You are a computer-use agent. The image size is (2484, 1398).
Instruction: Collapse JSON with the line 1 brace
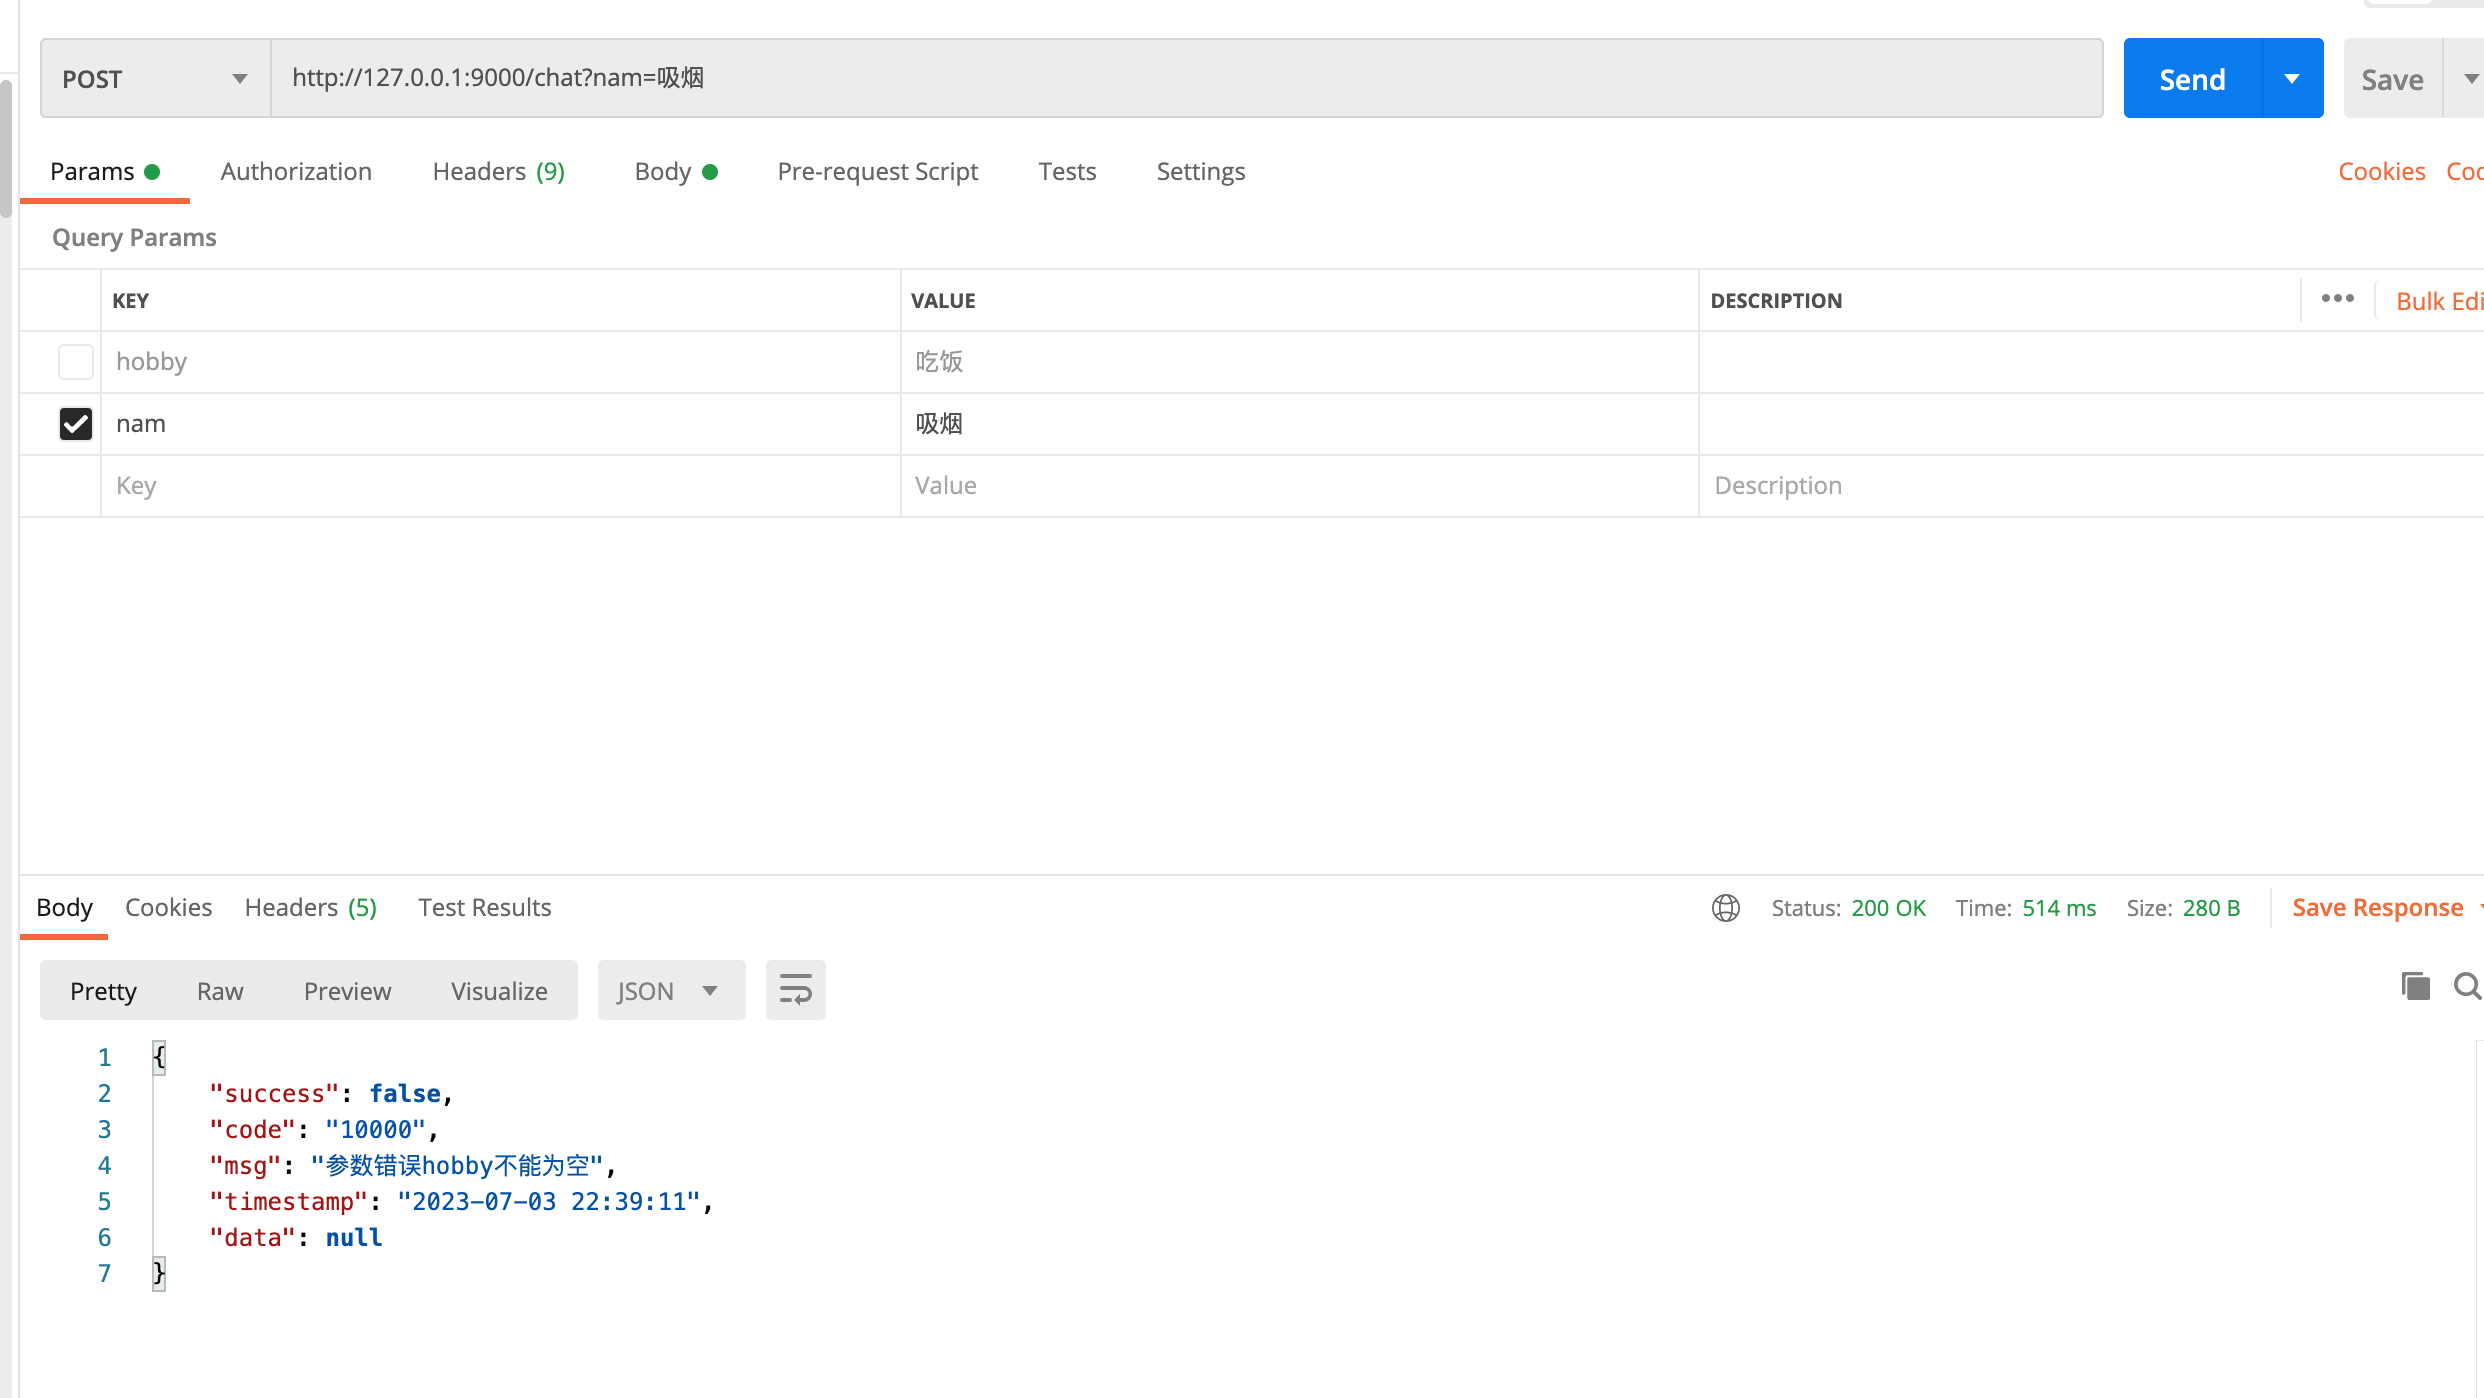[x=159, y=1057]
